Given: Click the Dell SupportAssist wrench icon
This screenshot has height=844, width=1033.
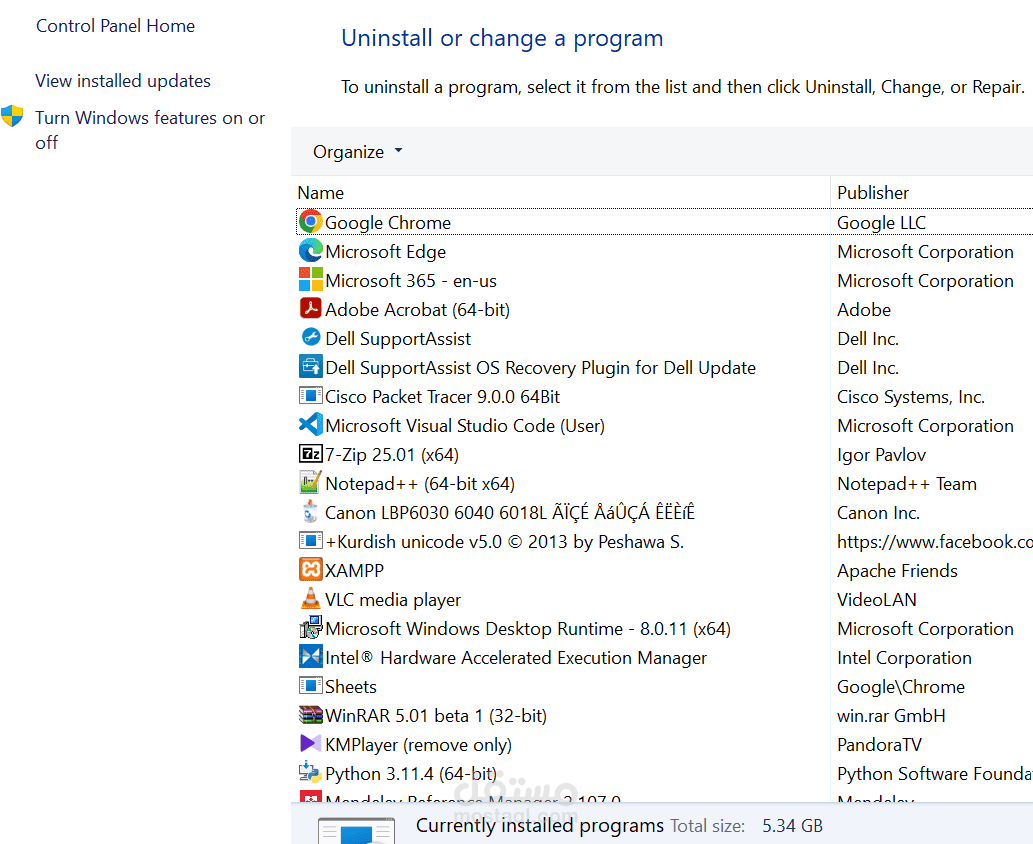Looking at the screenshot, I should 310,337.
